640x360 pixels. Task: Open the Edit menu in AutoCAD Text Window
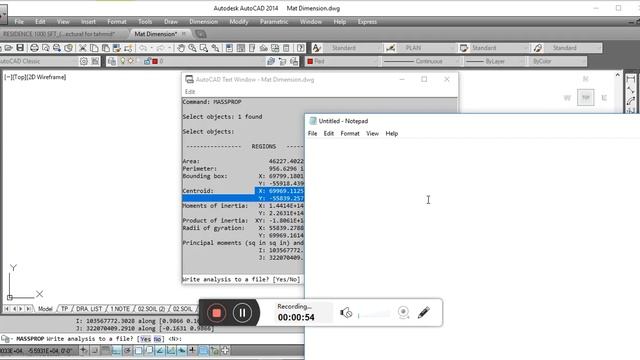click(x=190, y=91)
